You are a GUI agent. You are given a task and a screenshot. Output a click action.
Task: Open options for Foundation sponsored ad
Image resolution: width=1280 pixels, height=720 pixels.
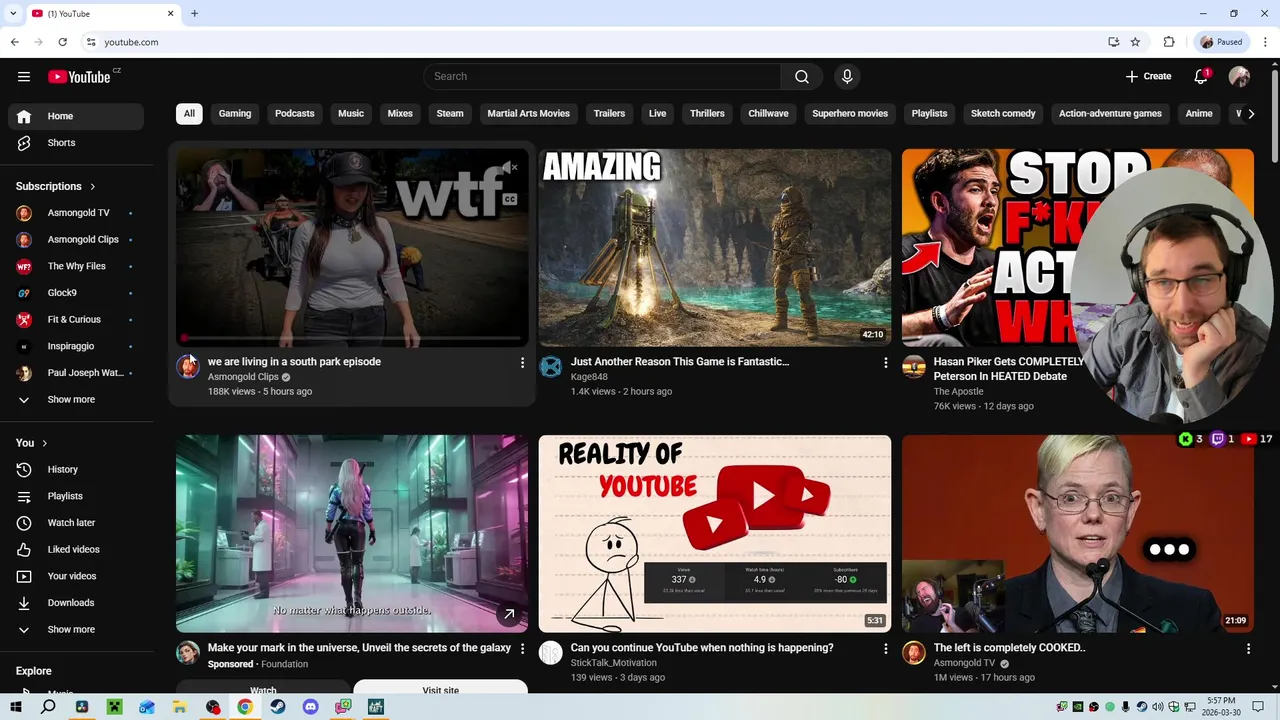pos(522,649)
